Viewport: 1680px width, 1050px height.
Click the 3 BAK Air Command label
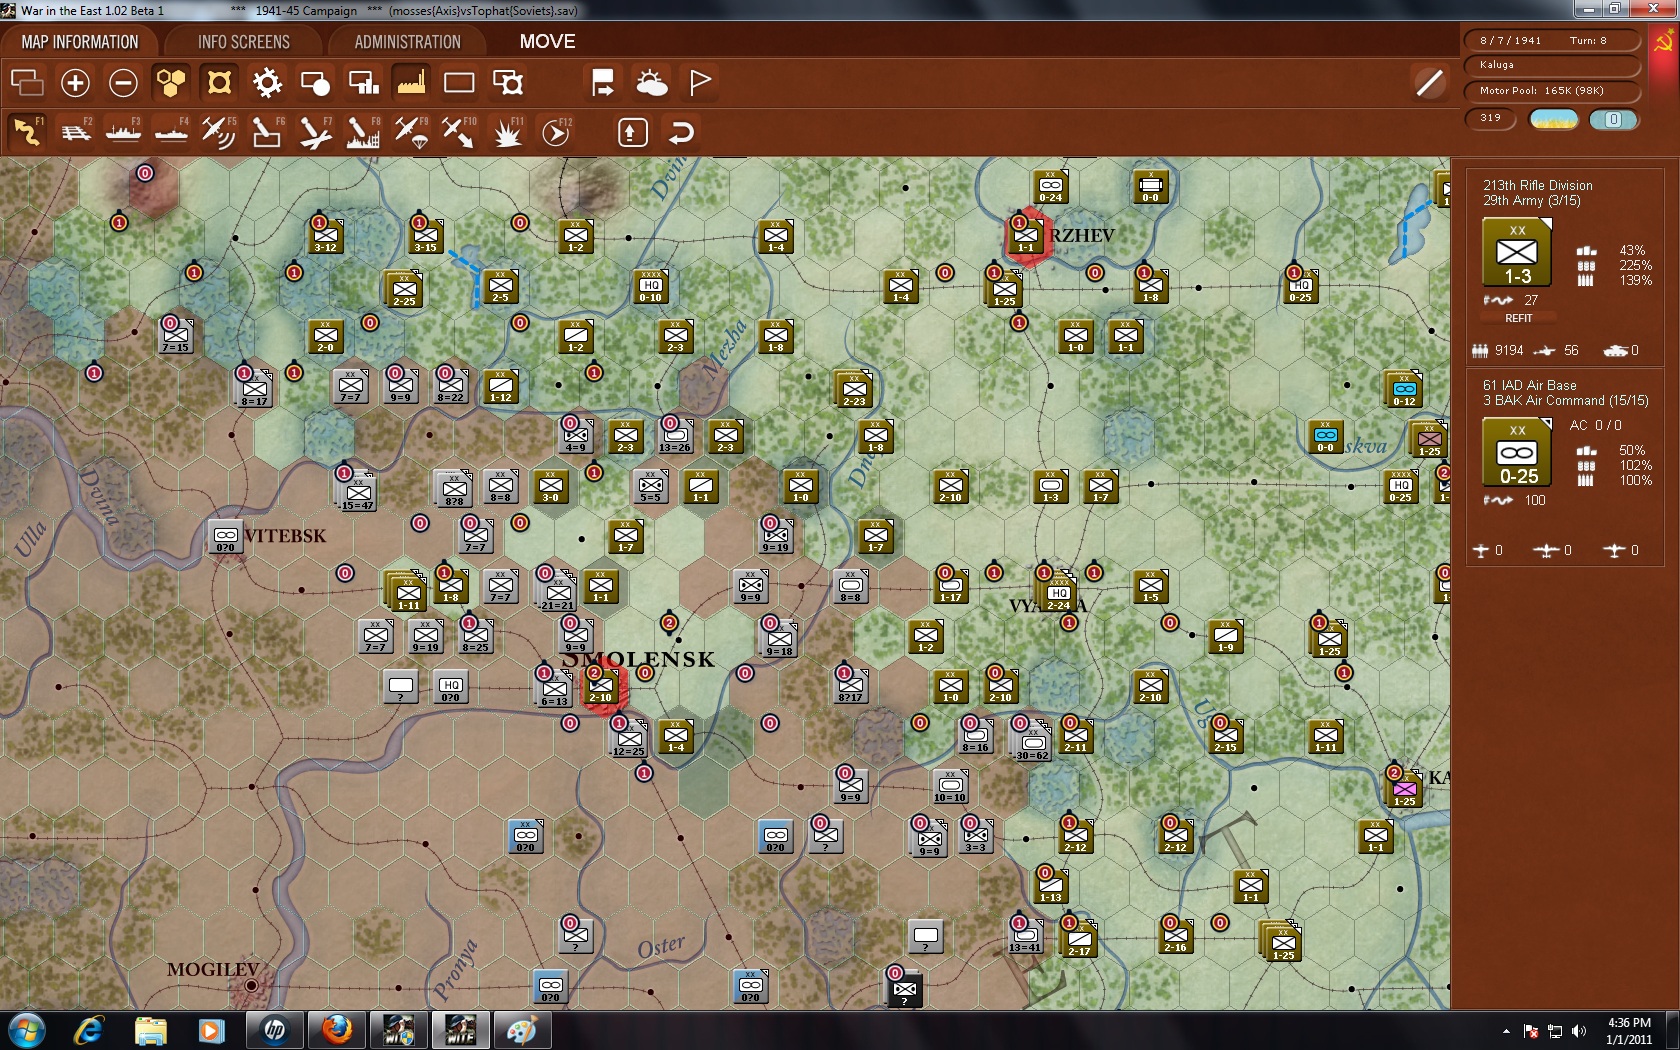[1566, 401]
